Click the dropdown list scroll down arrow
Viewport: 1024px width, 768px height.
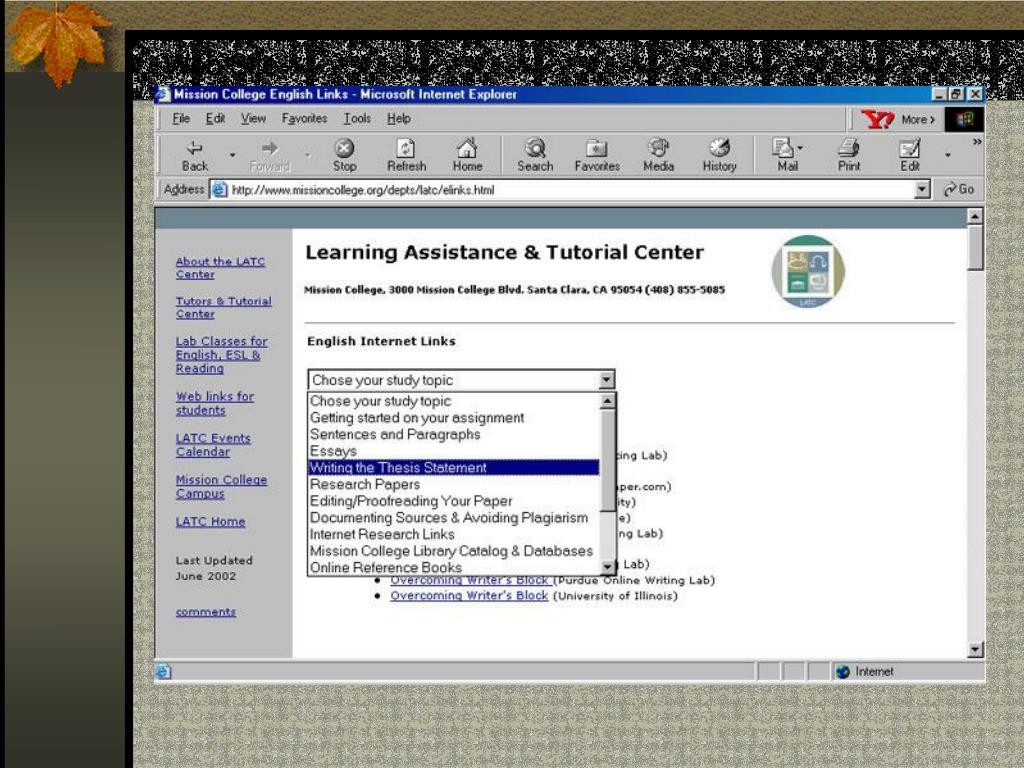[x=607, y=567]
